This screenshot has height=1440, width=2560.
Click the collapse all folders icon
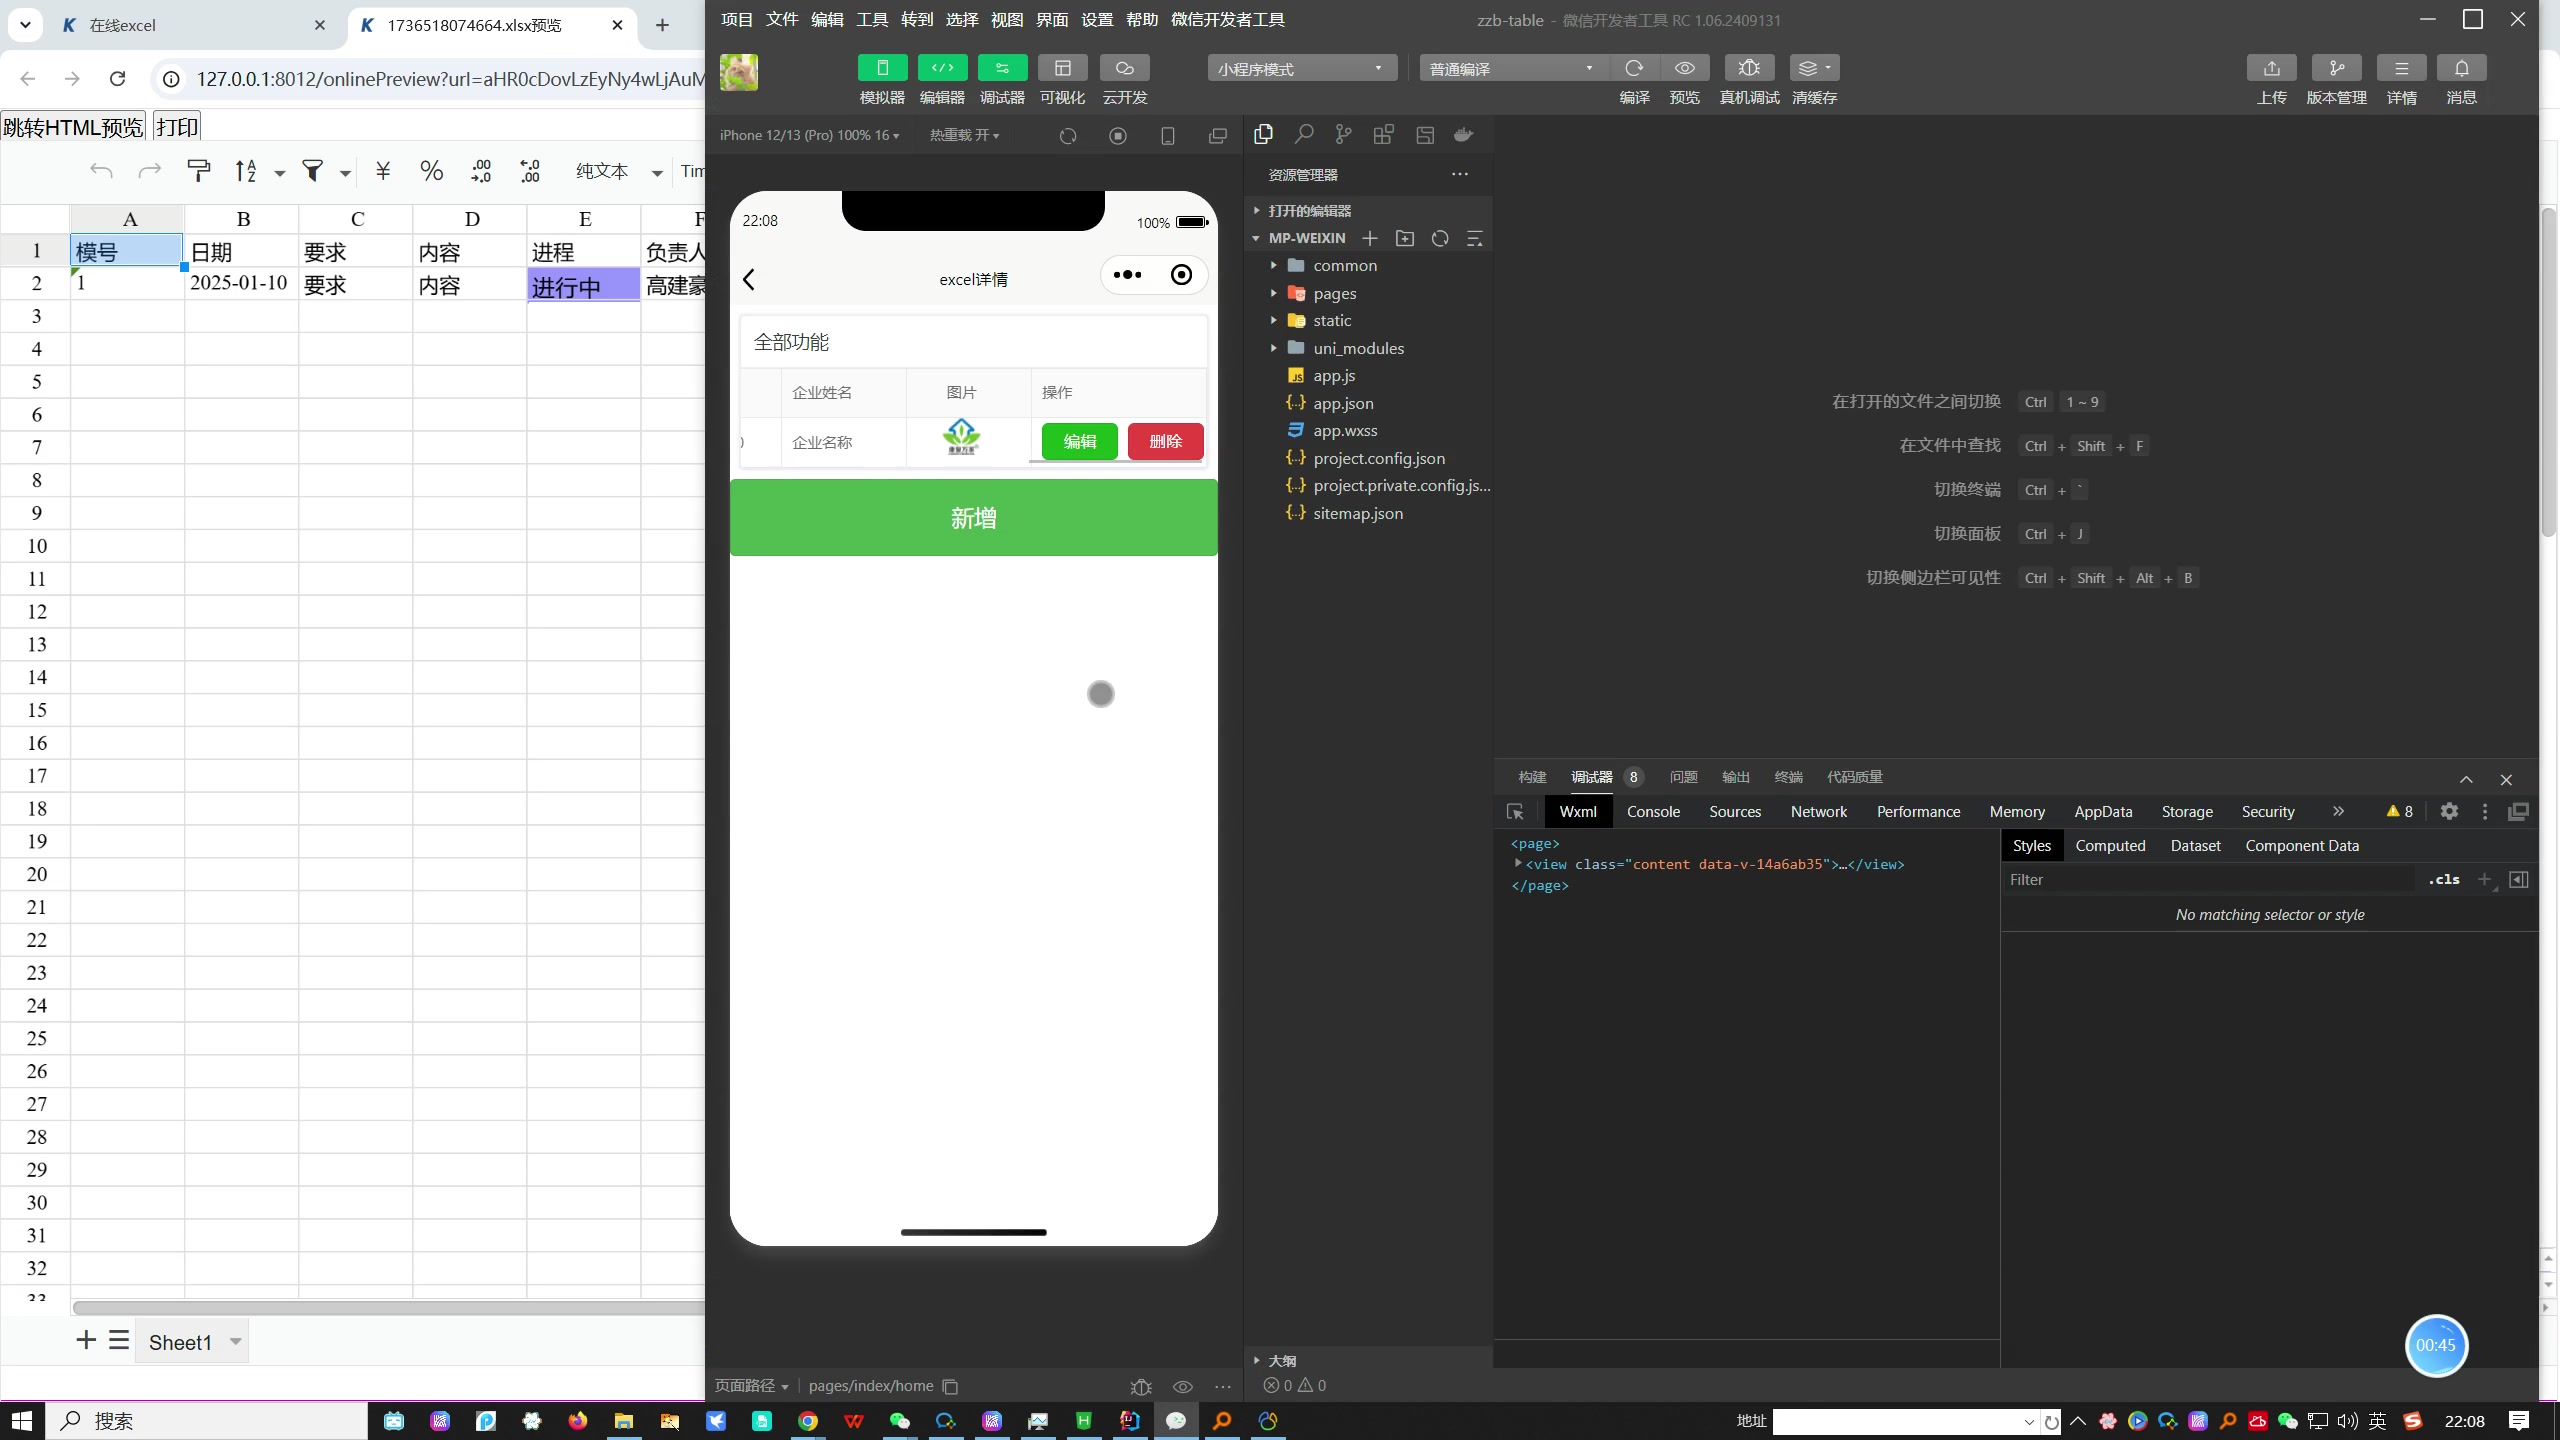(x=1474, y=238)
